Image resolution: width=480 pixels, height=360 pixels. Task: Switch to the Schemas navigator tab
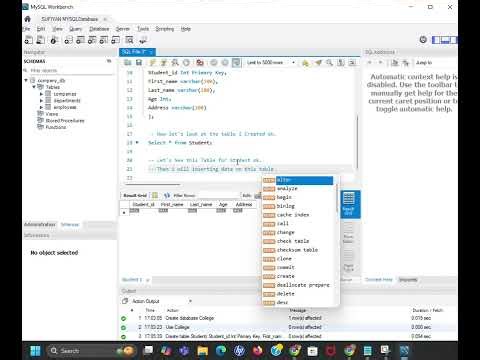tap(70, 224)
